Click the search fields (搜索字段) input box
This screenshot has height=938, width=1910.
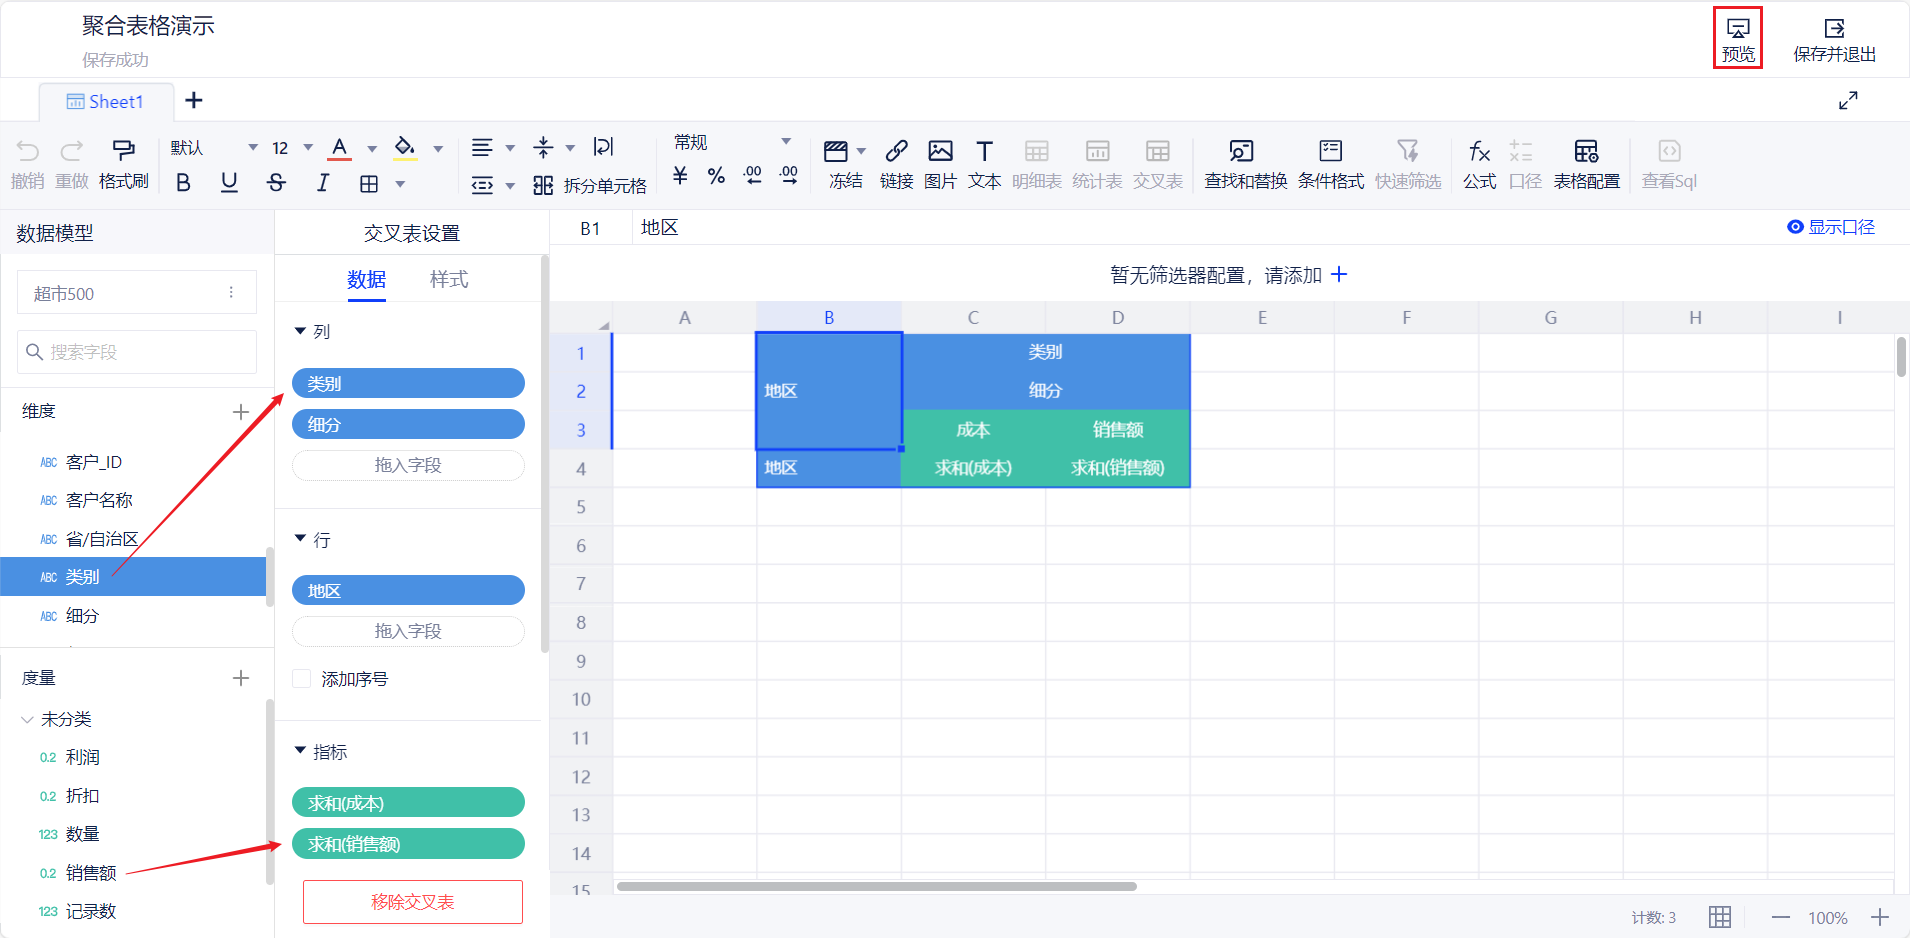click(137, 352)
